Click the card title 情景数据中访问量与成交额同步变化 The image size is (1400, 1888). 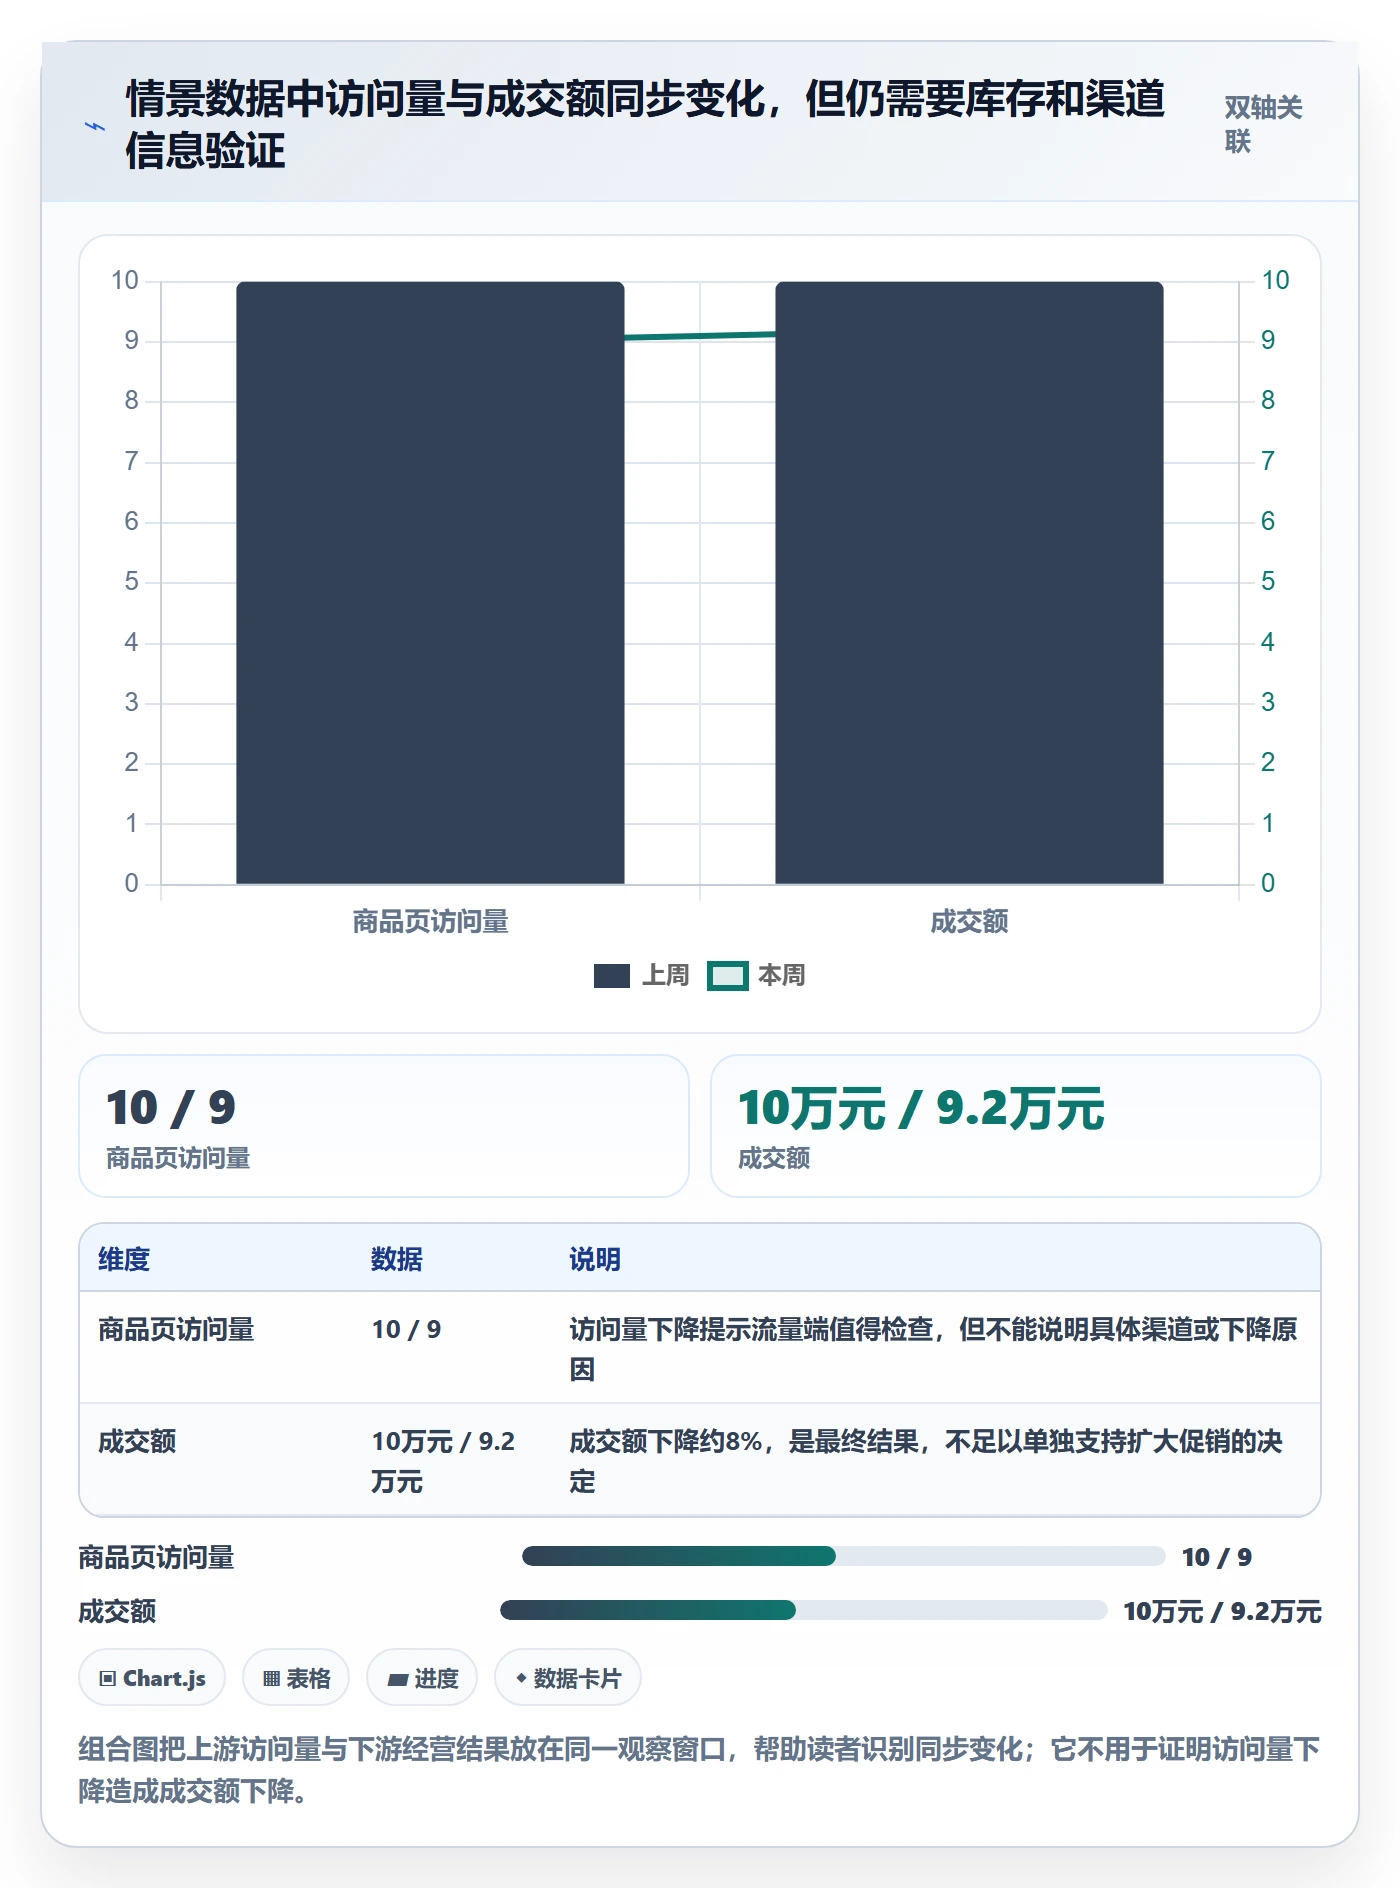click(x=645, y=125)
